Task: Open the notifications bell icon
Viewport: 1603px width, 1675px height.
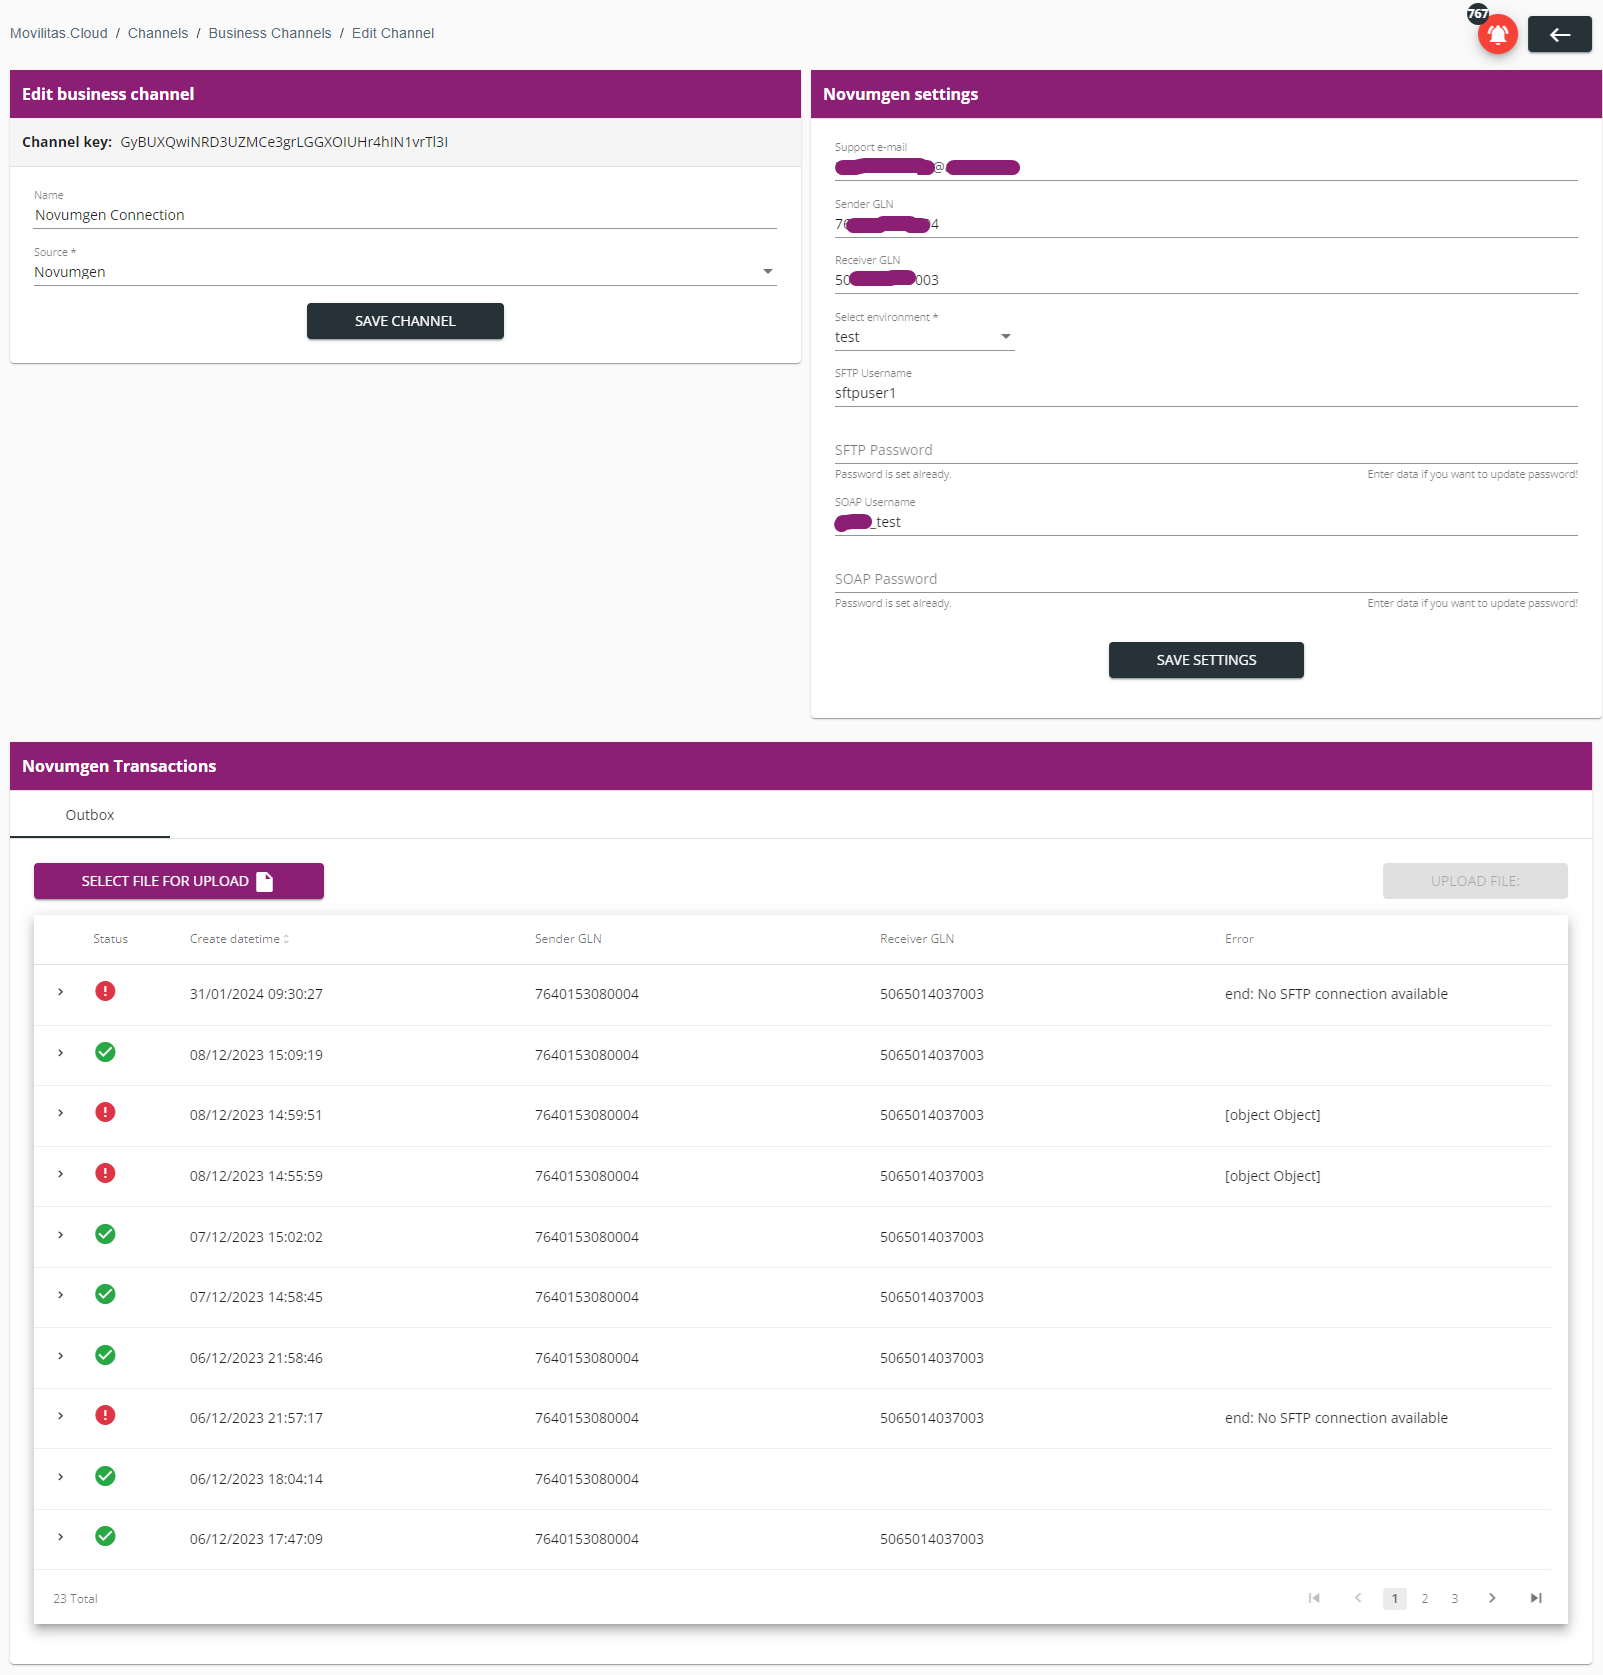Action: 1497,34
